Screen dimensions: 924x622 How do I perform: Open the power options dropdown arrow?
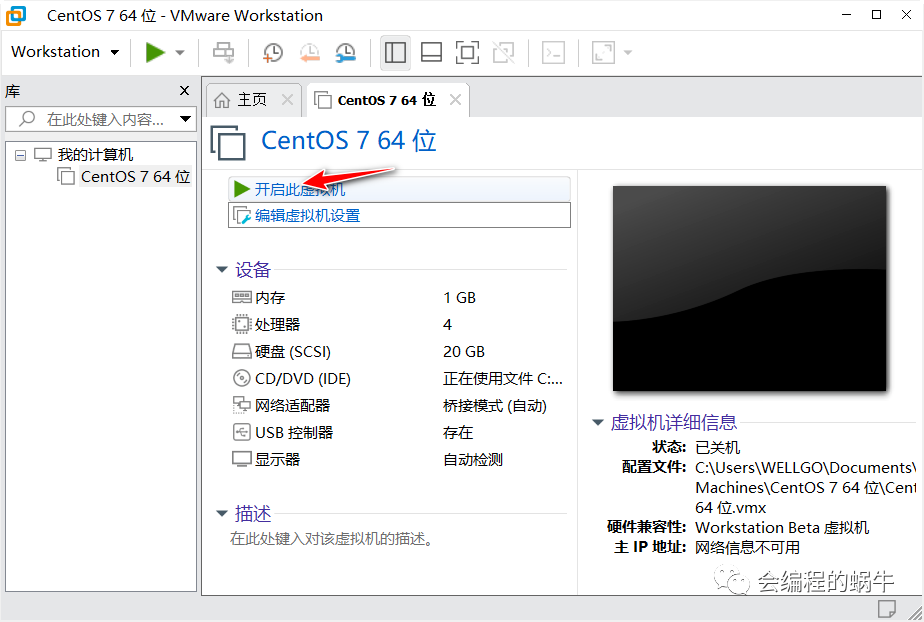[x=180, y=52]
